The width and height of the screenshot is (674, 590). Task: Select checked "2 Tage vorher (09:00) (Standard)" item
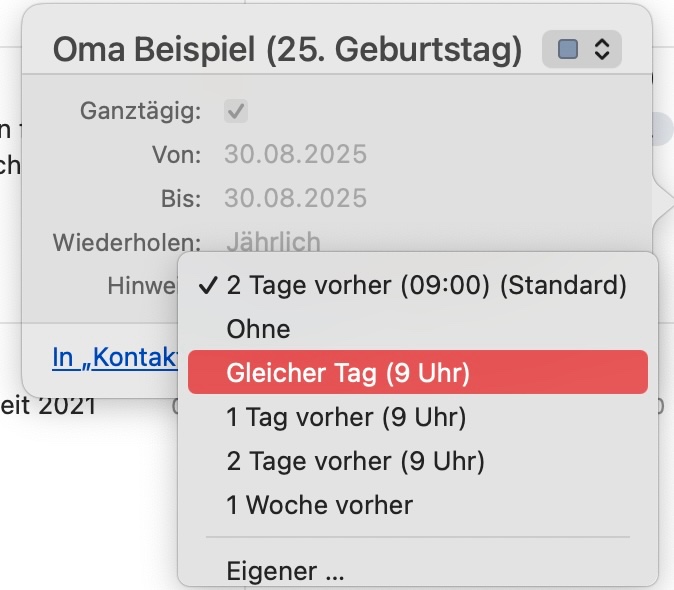[426, 285]
